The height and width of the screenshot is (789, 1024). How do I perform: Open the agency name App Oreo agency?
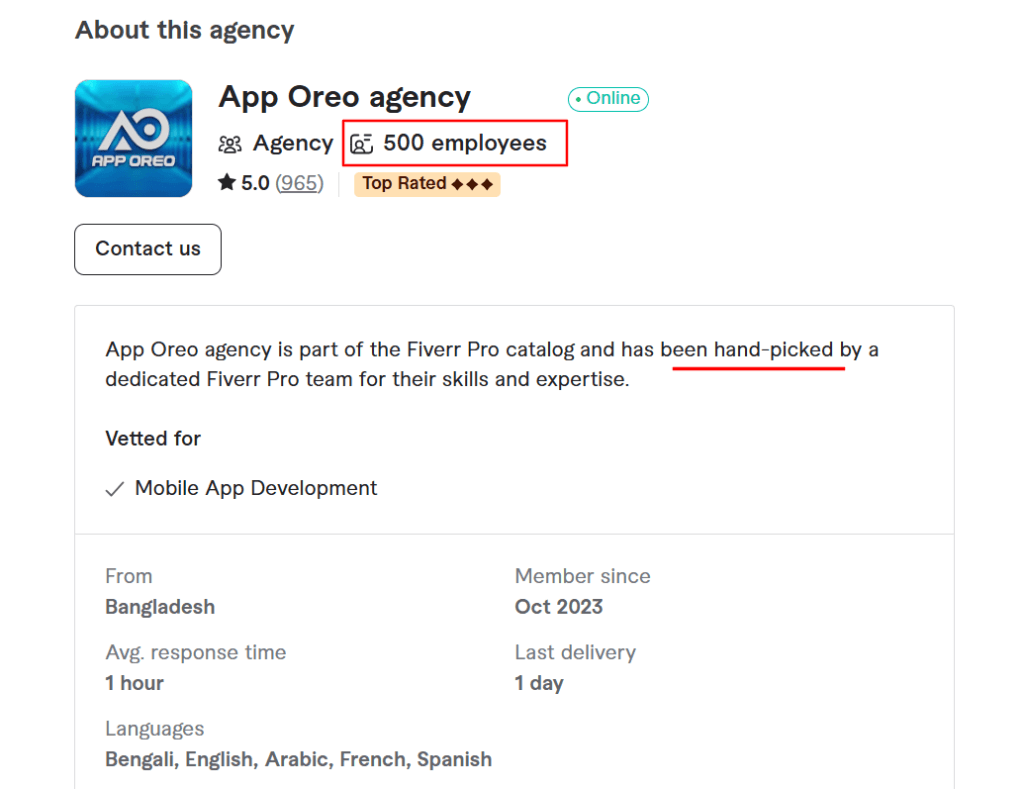344,97
